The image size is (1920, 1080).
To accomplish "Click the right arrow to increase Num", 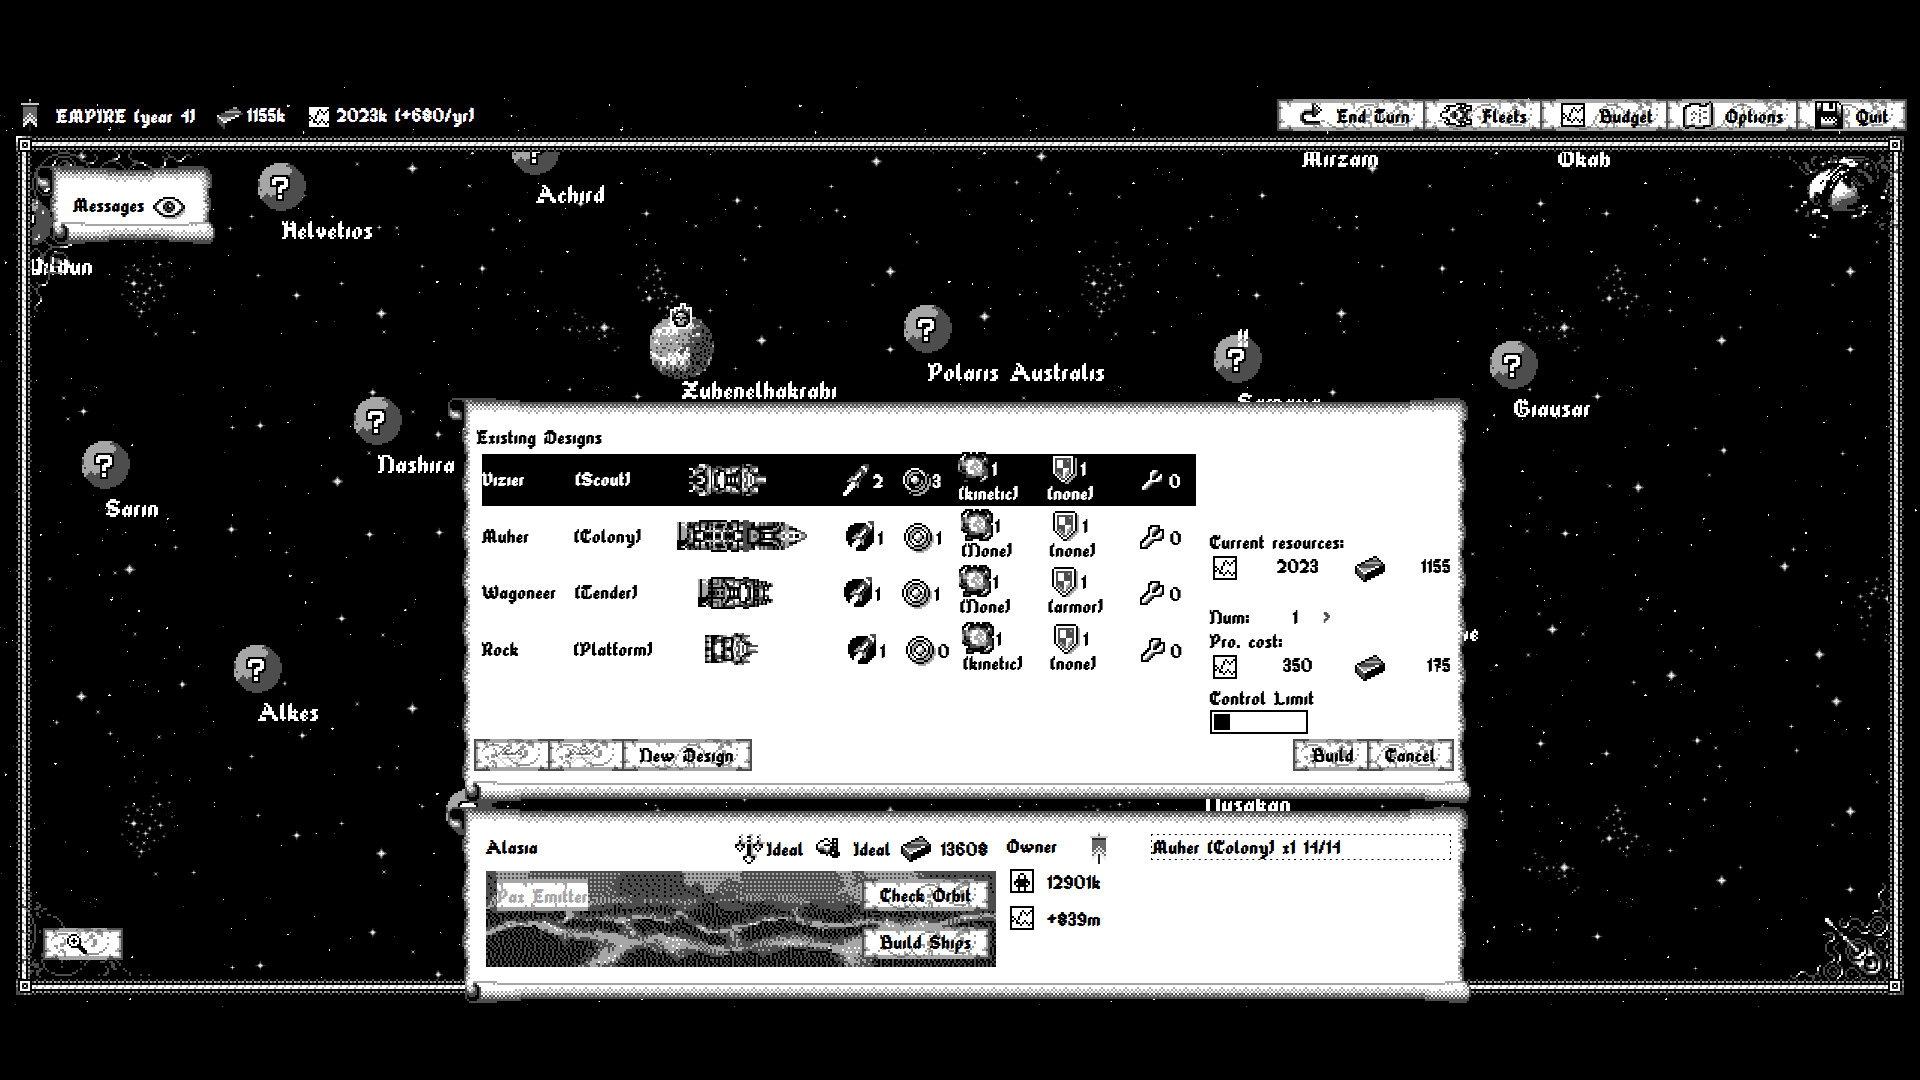I will [x=1328, y=617].
